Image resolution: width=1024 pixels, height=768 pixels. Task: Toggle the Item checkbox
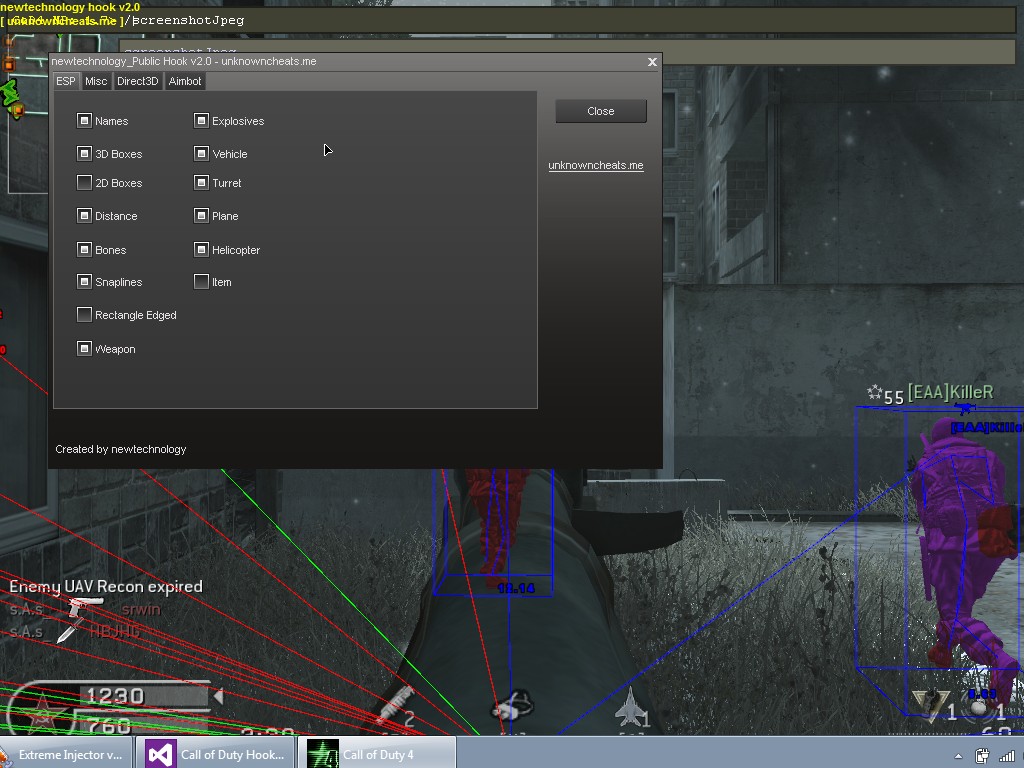pos(202,282)
